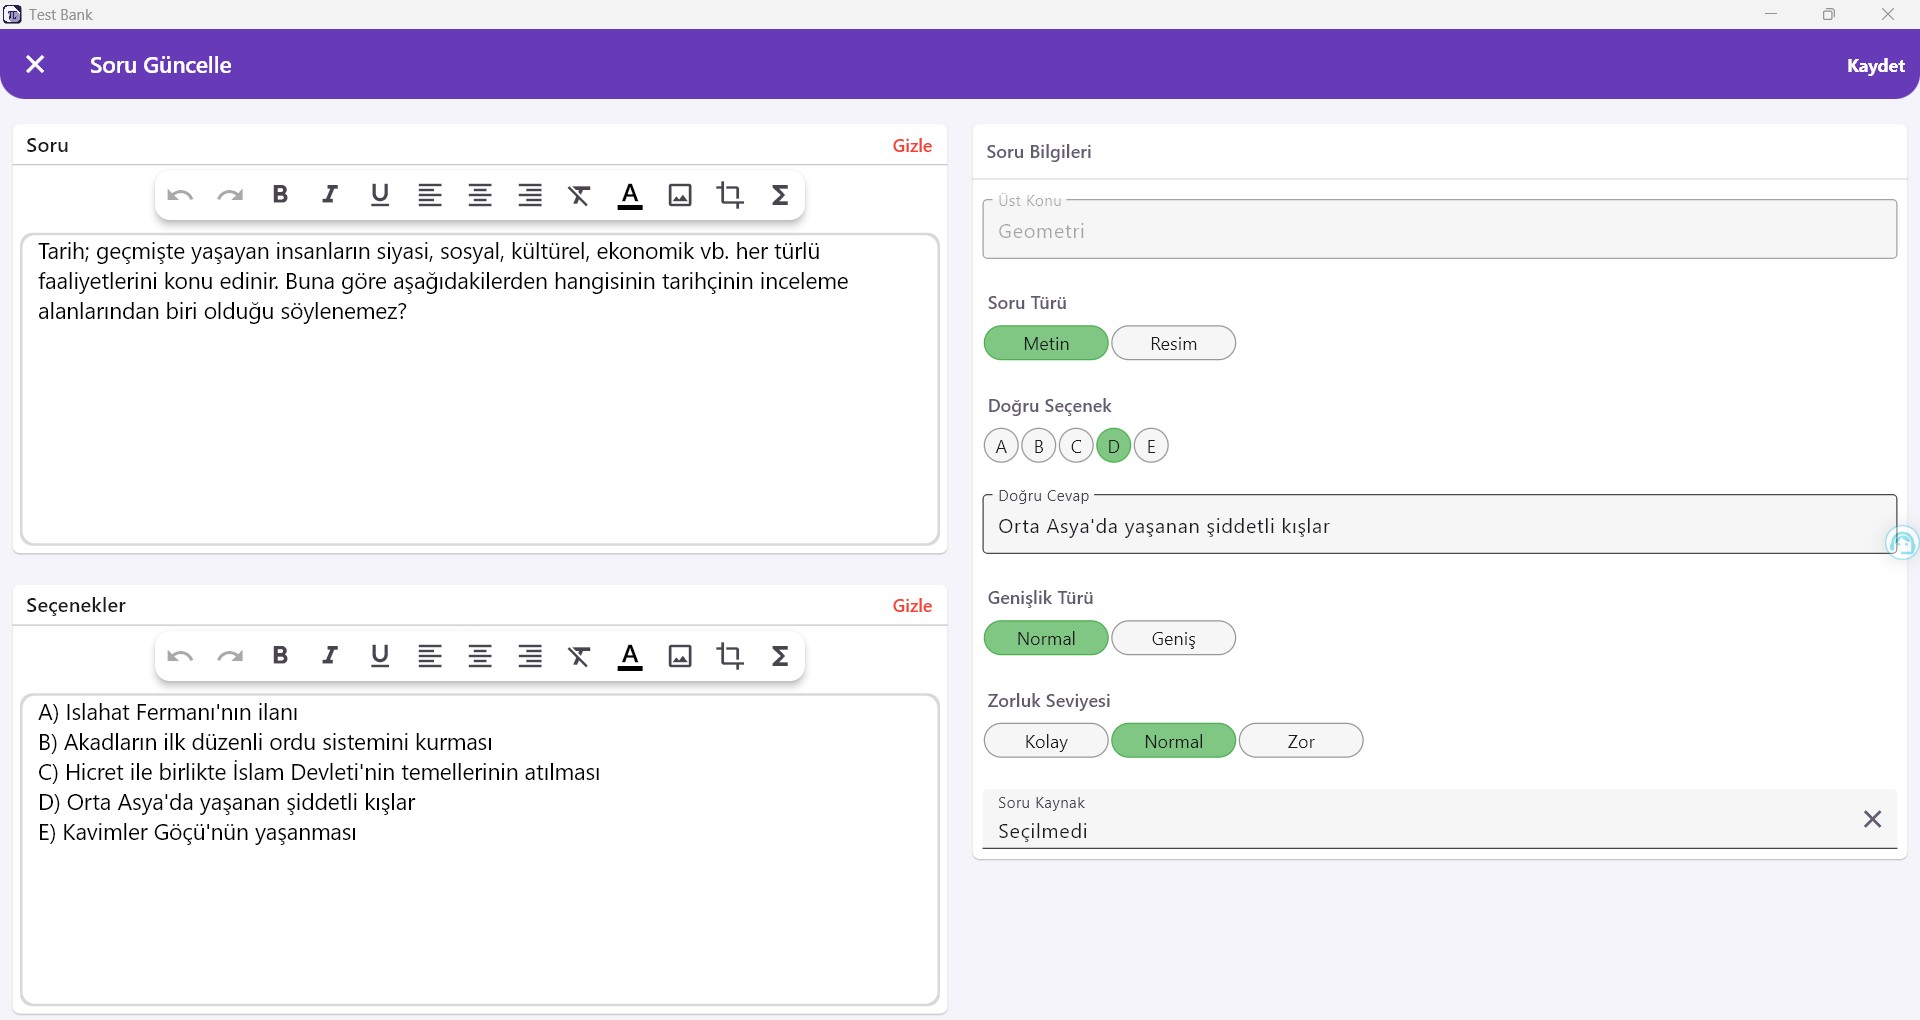Insert formula sigma in the Seçenekler toolbar

tap(780, 656)
